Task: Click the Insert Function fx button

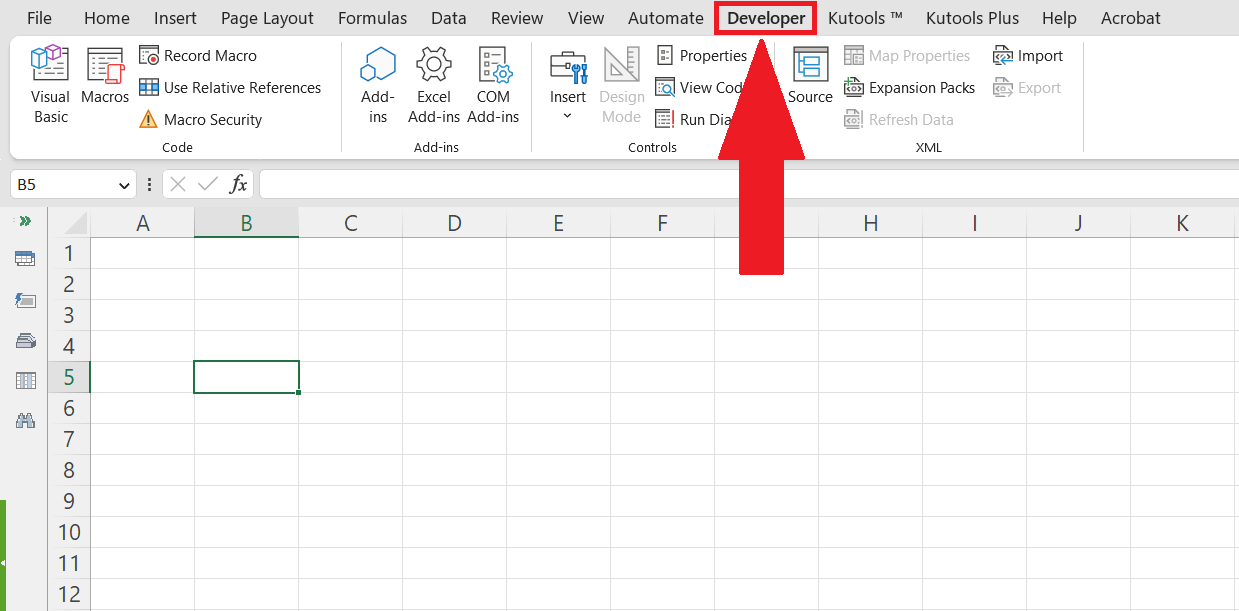Action: [x=238, y=184]
